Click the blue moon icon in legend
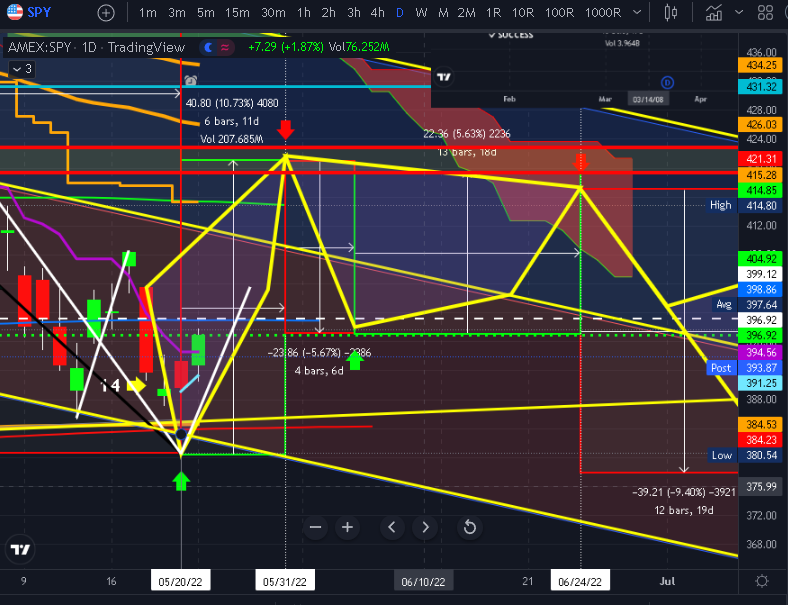This screenshot has width=788, height=605. [208, 47]
